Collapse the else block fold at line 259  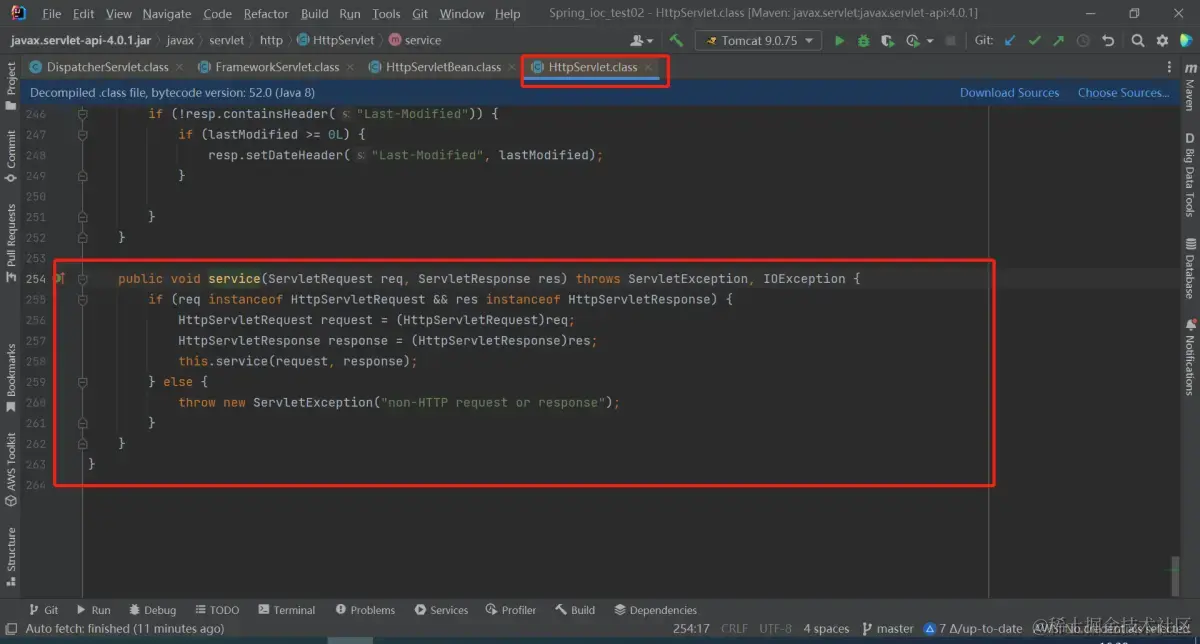pyautogui.click(x=84, y=381)
